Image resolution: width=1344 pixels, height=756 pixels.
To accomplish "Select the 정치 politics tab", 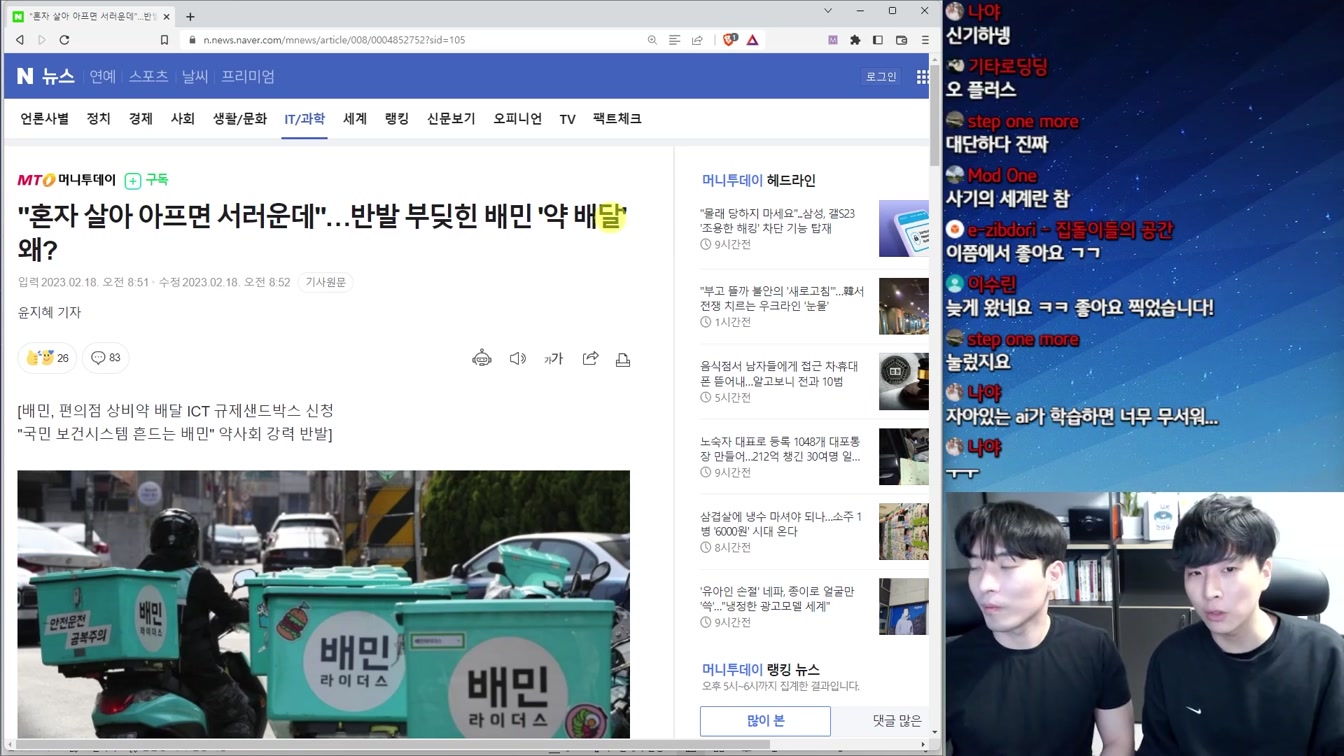I will tap(98, 119).
